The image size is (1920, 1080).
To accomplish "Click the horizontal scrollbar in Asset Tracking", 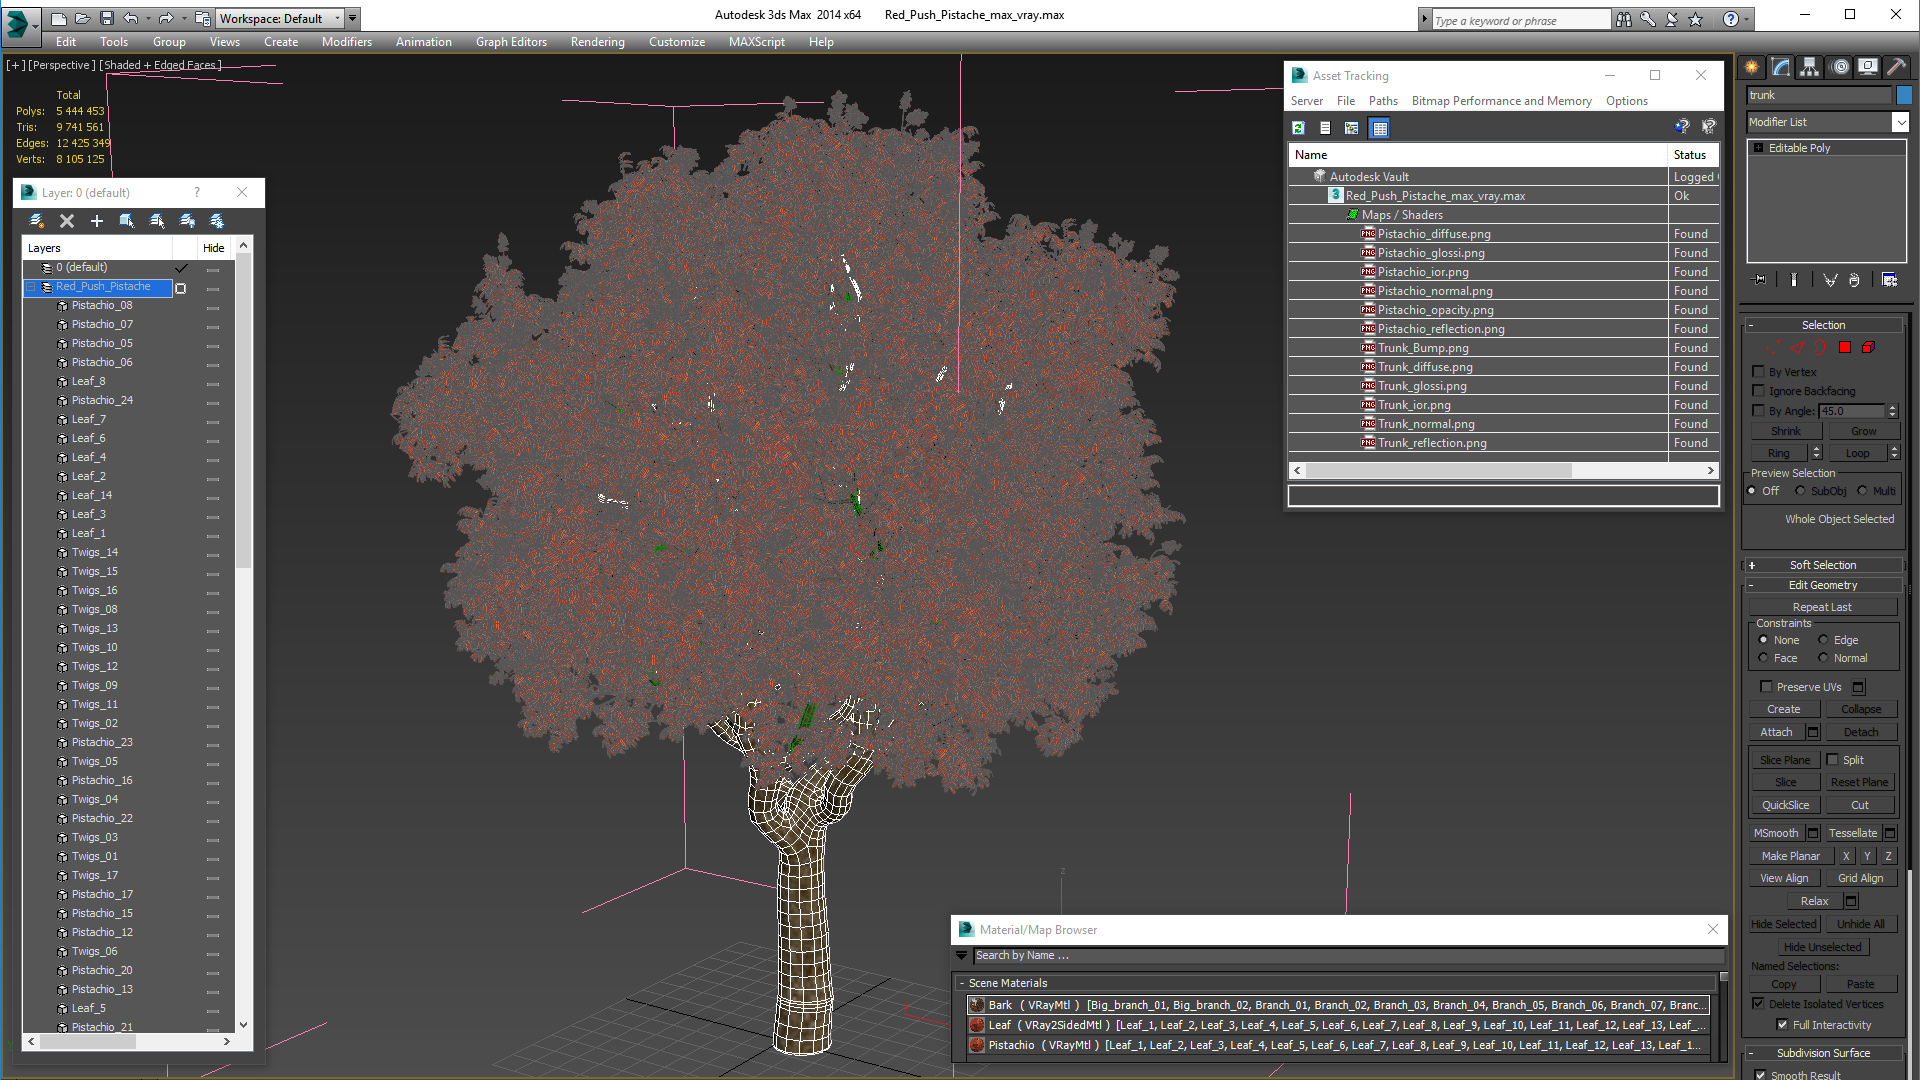I will 1438,471.
